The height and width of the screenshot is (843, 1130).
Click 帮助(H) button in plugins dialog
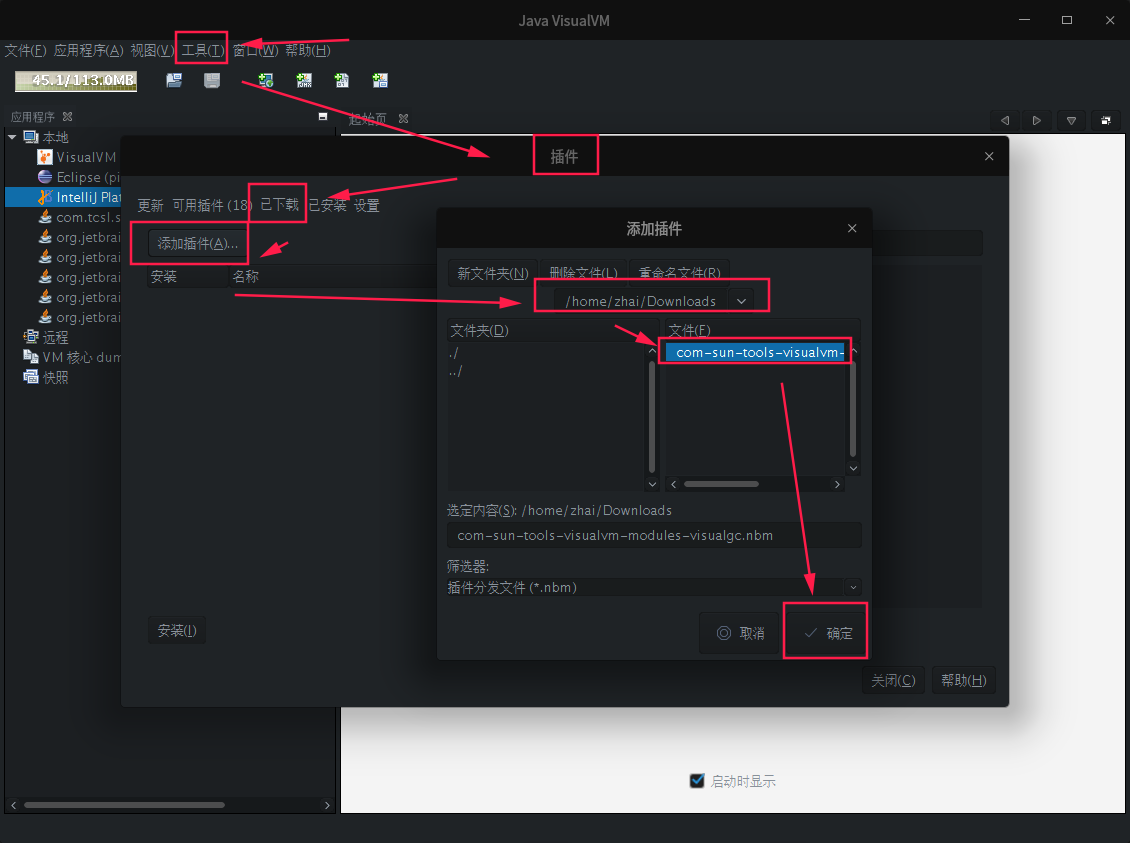click(x=964, y=680)
